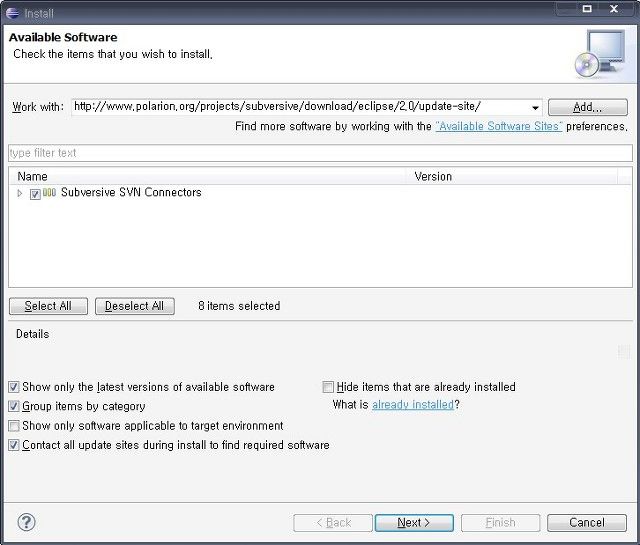
Task: Maximize the Install dialog window
Action: click(x=587, y=9)
